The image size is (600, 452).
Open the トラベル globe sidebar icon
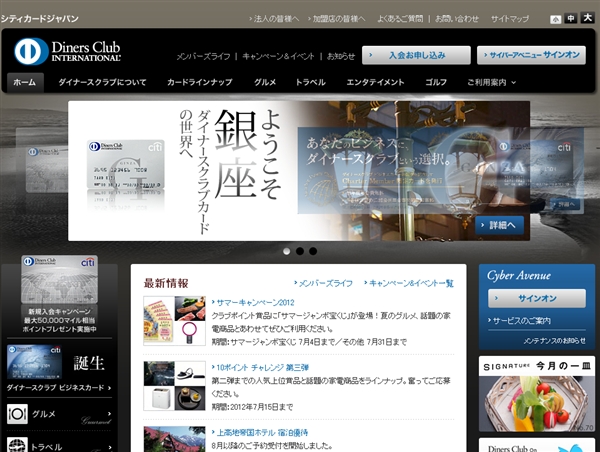(x=17, y=445)
